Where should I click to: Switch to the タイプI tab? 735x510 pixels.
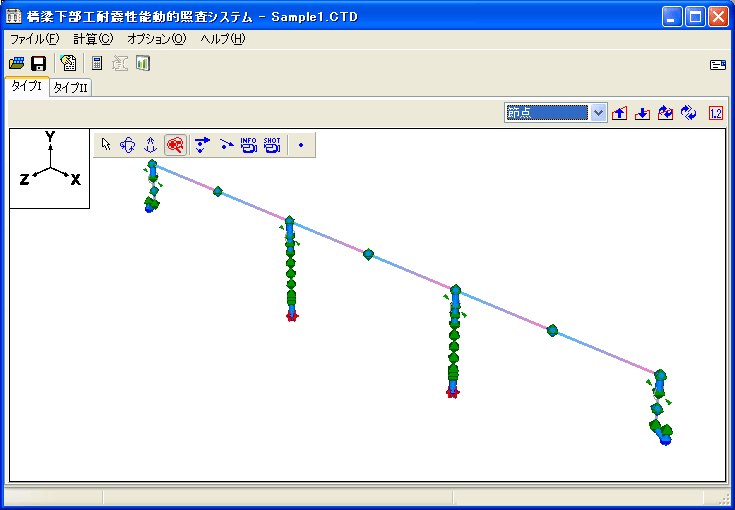27,87
